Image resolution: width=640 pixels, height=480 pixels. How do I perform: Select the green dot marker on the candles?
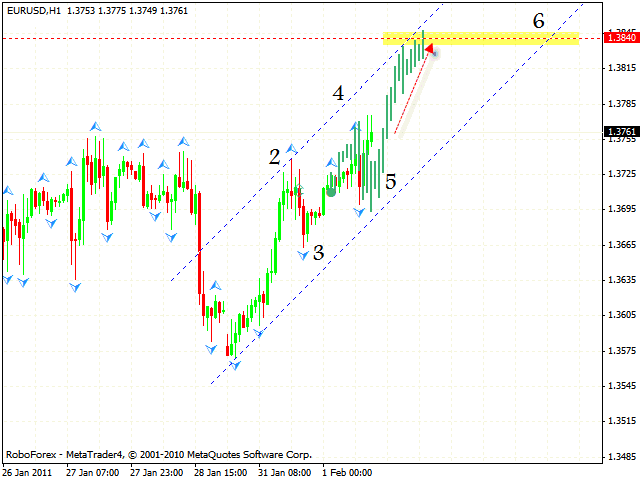click(x=331, y=192)
